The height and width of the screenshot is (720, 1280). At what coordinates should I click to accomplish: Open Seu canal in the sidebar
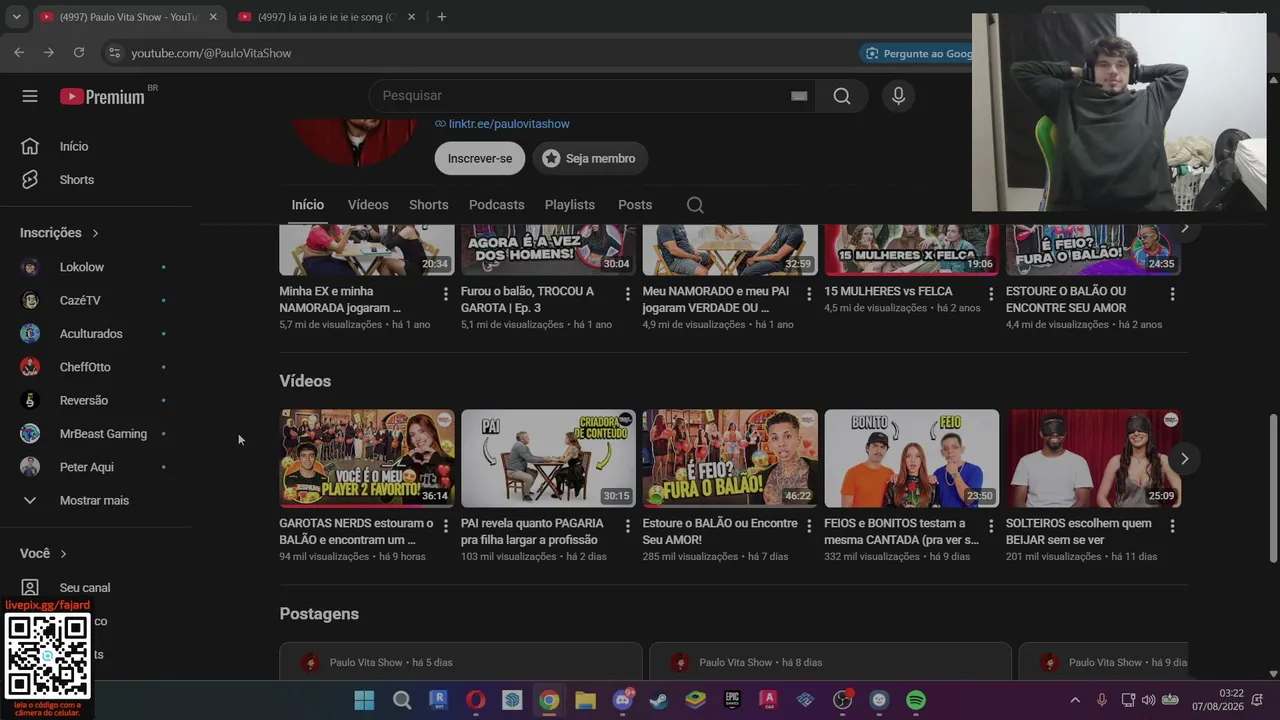tap(85, 588)
